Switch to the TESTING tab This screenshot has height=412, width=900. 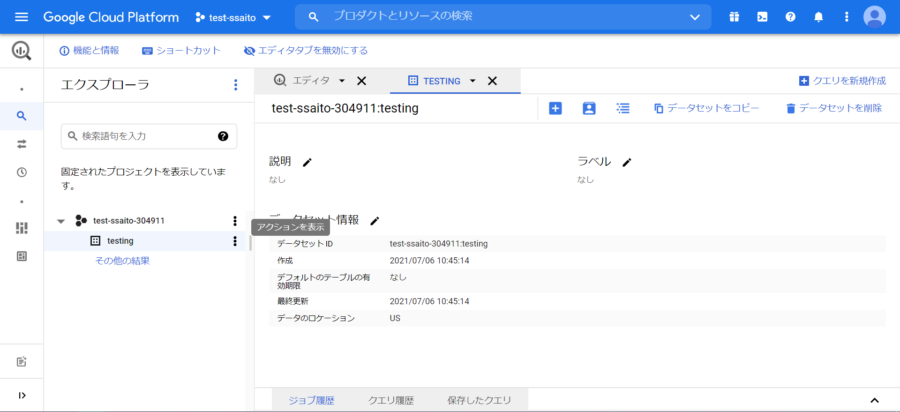click(x=435, y=81)
